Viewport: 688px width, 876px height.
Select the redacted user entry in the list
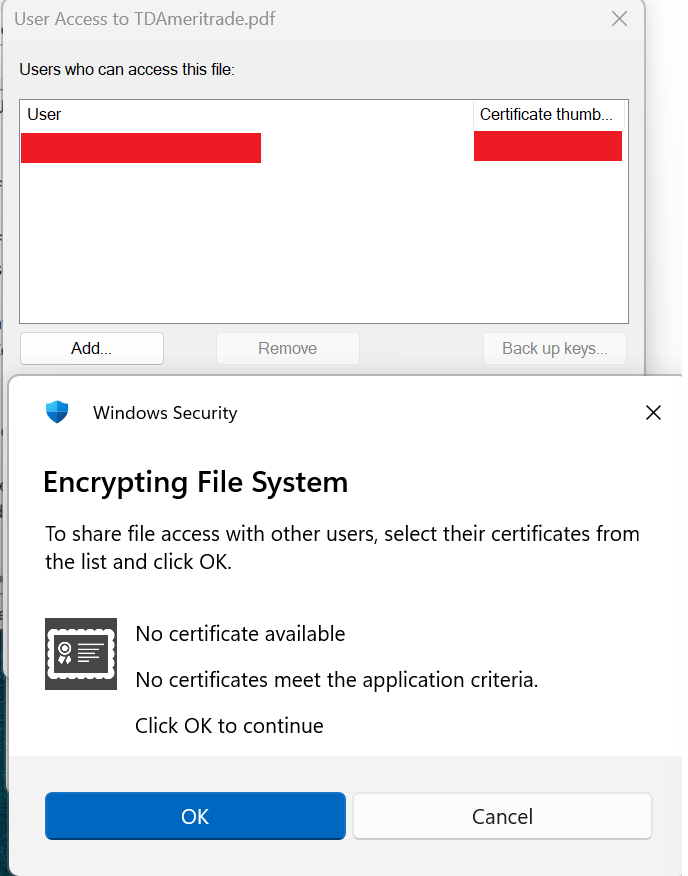tap(141, 147)
